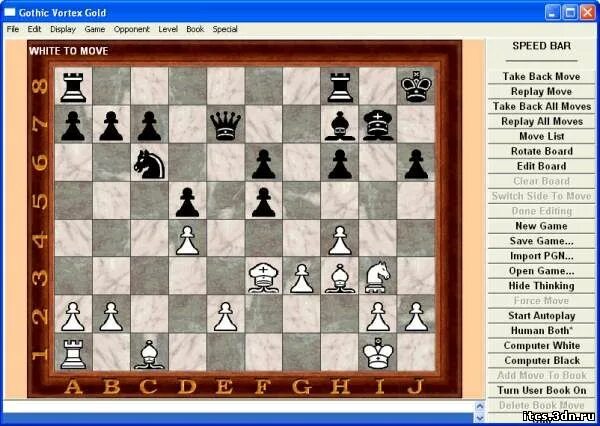The width and height of the screenshot is (600, 426).
Task: Click the black knight on C6
Action: 149,164
